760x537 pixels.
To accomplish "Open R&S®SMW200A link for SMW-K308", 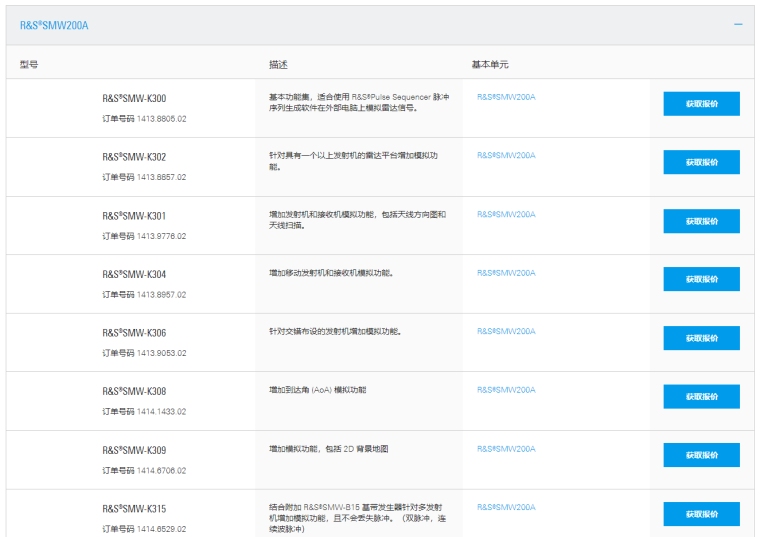I will click(x=506, y=390).
